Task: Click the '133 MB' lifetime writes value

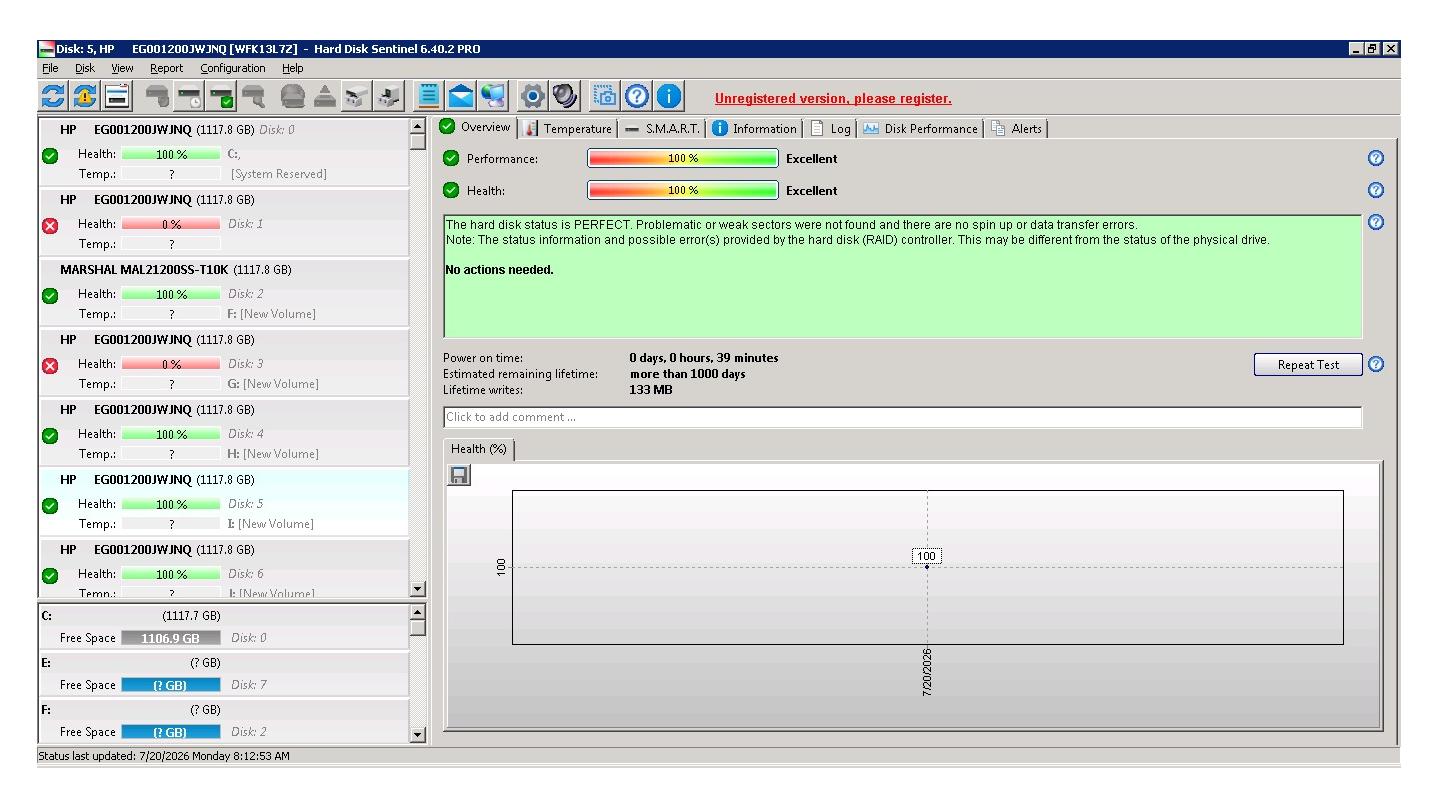Action: tap(651, 390)
